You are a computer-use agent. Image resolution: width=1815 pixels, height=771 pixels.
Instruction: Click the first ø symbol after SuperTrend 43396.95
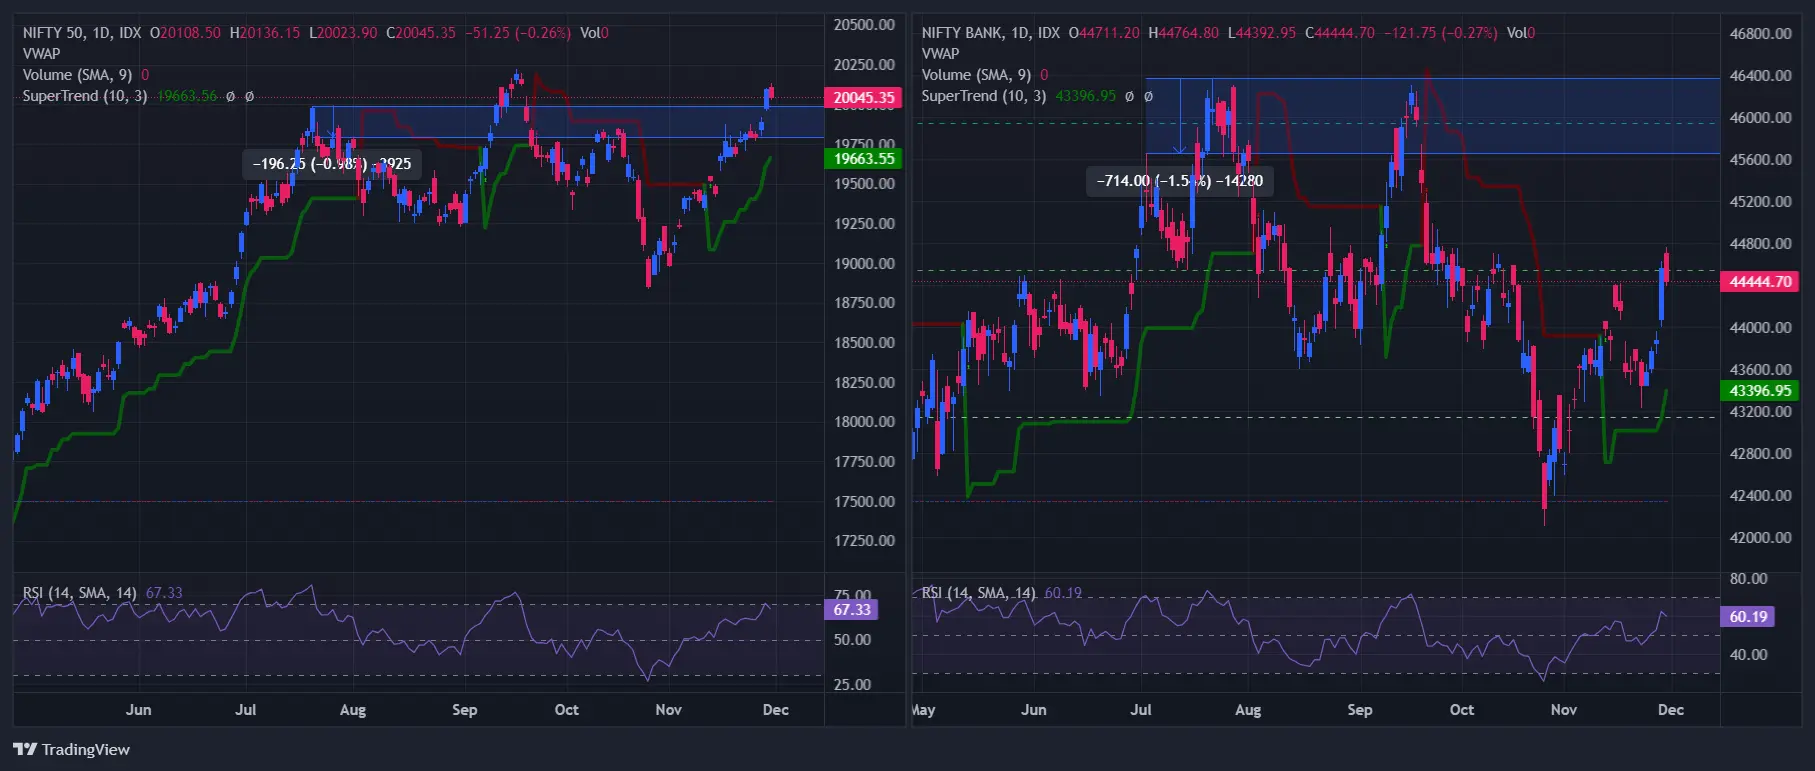pos(1129,97)
